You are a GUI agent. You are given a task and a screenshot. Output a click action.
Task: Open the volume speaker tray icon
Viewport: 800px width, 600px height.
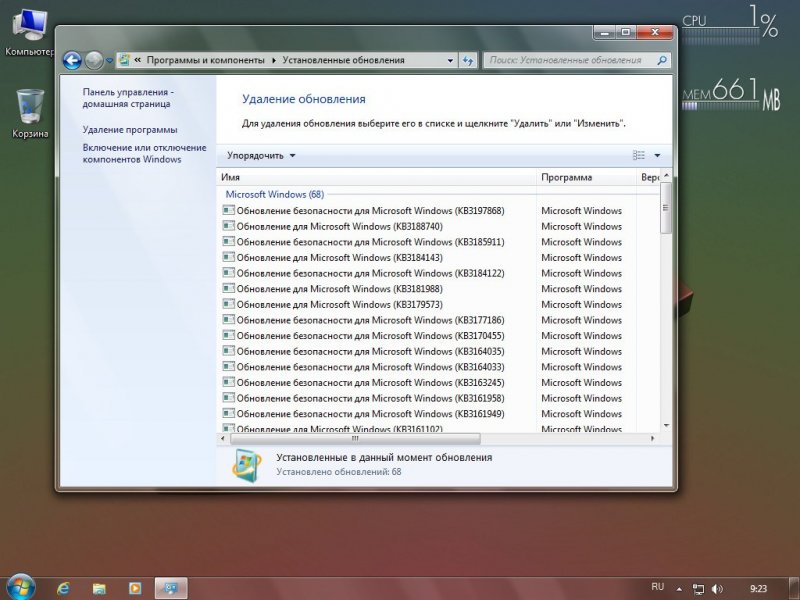(x=717, y=589)
